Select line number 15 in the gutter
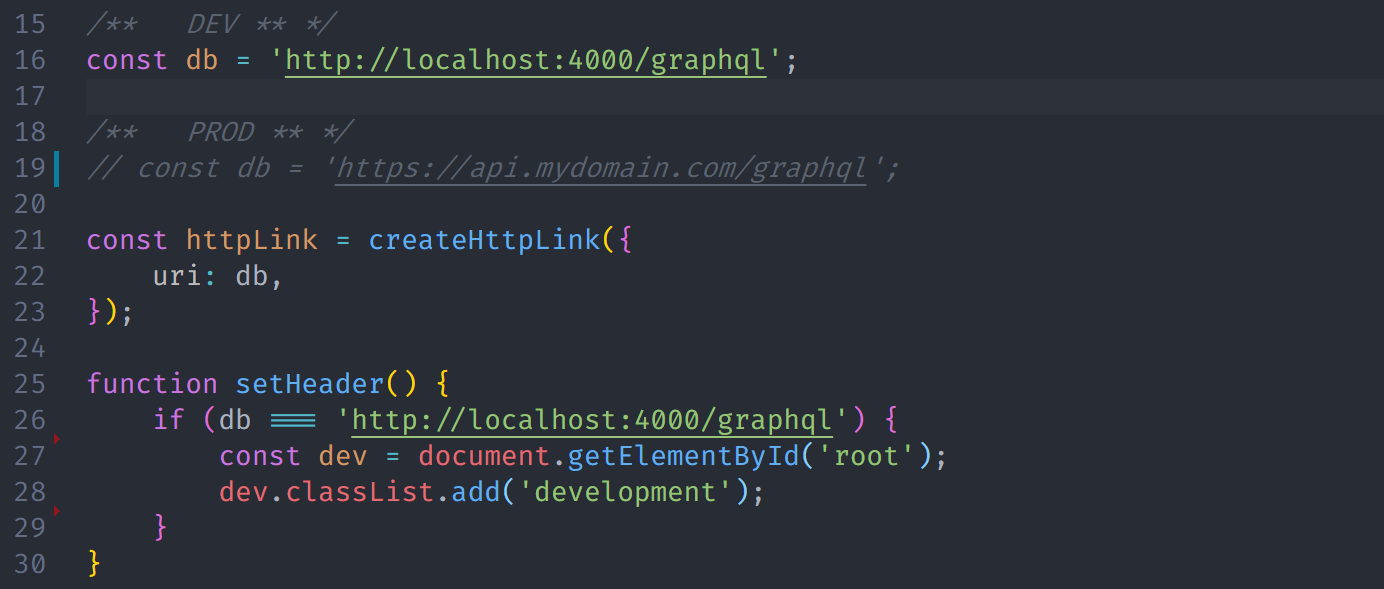The image size is (1384, 589). pos(31,24)
